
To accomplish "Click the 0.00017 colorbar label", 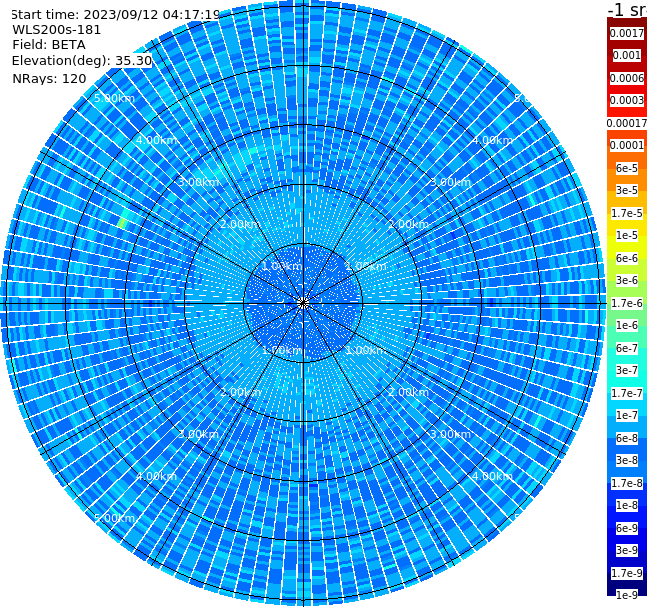I will [627, 123].
